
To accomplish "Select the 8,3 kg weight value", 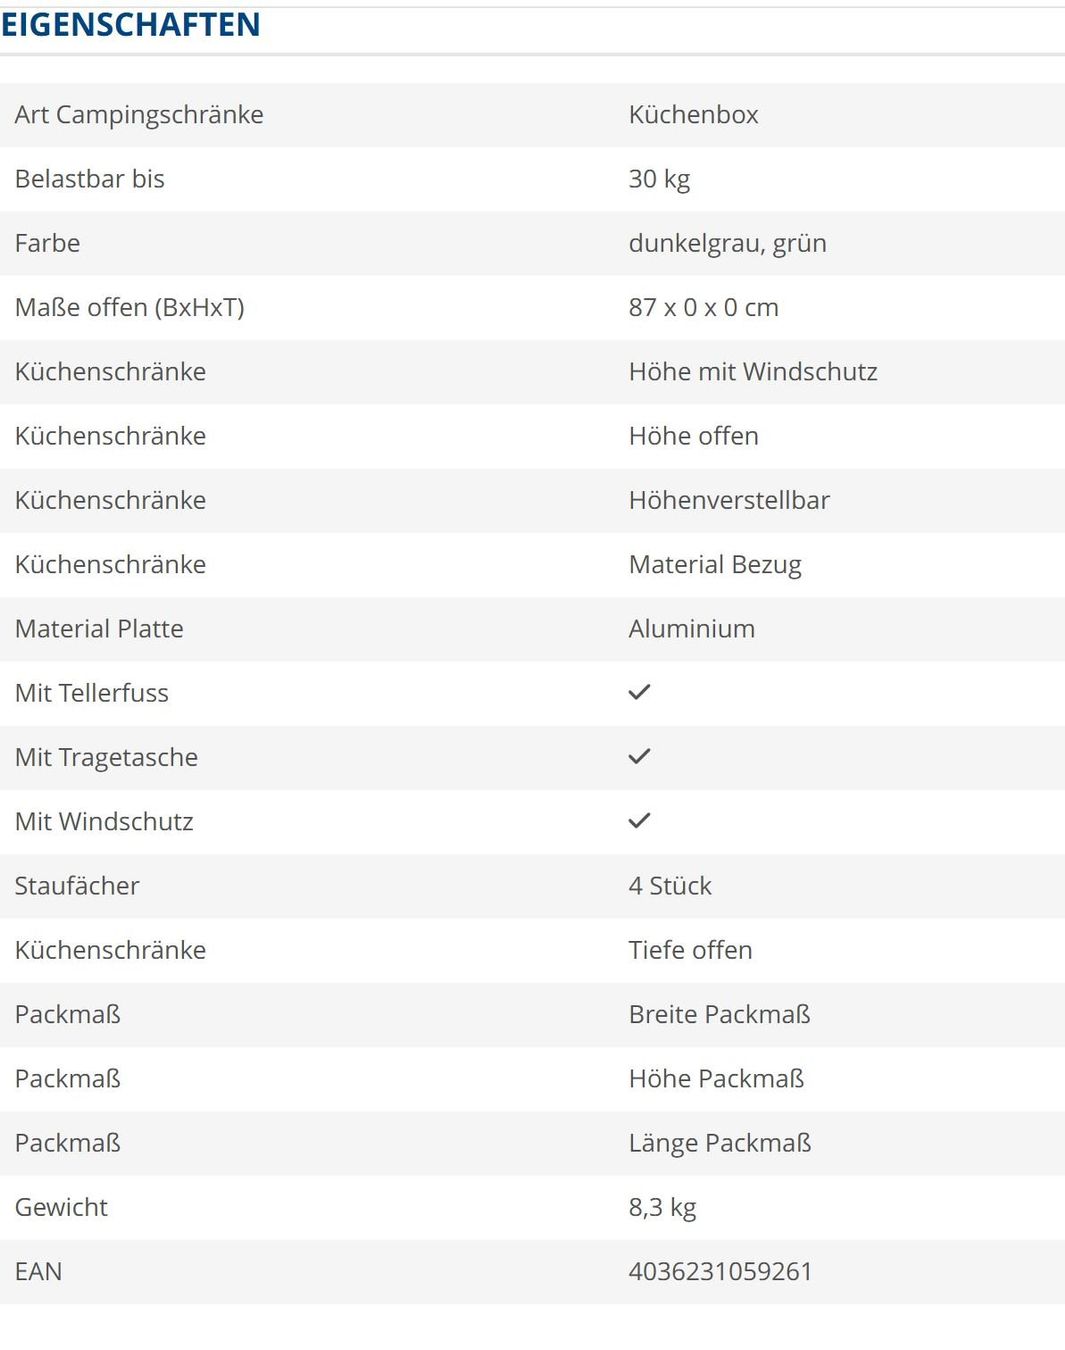I will (x=662, y=1207).
